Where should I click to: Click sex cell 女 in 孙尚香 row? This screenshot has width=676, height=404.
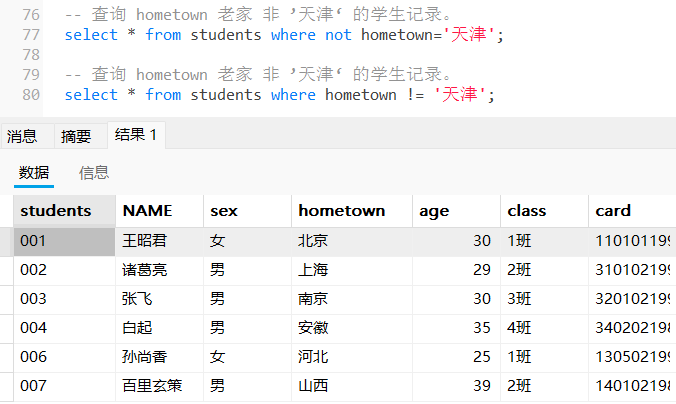[247, 357]
